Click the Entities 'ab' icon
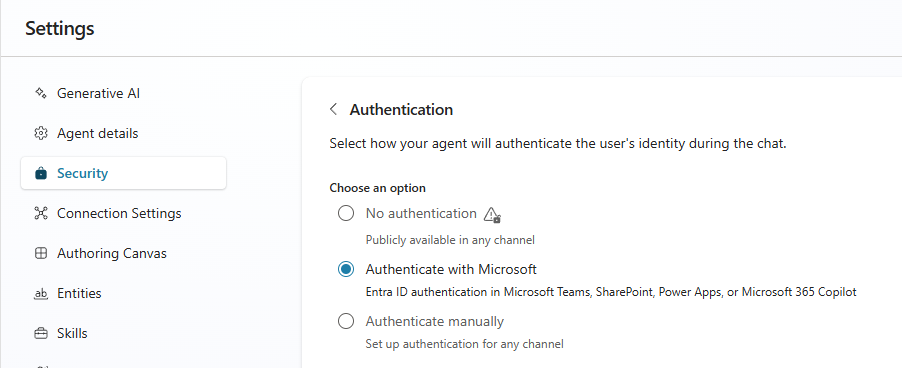This screenshot has height=368, width=902. click(40, 294)
